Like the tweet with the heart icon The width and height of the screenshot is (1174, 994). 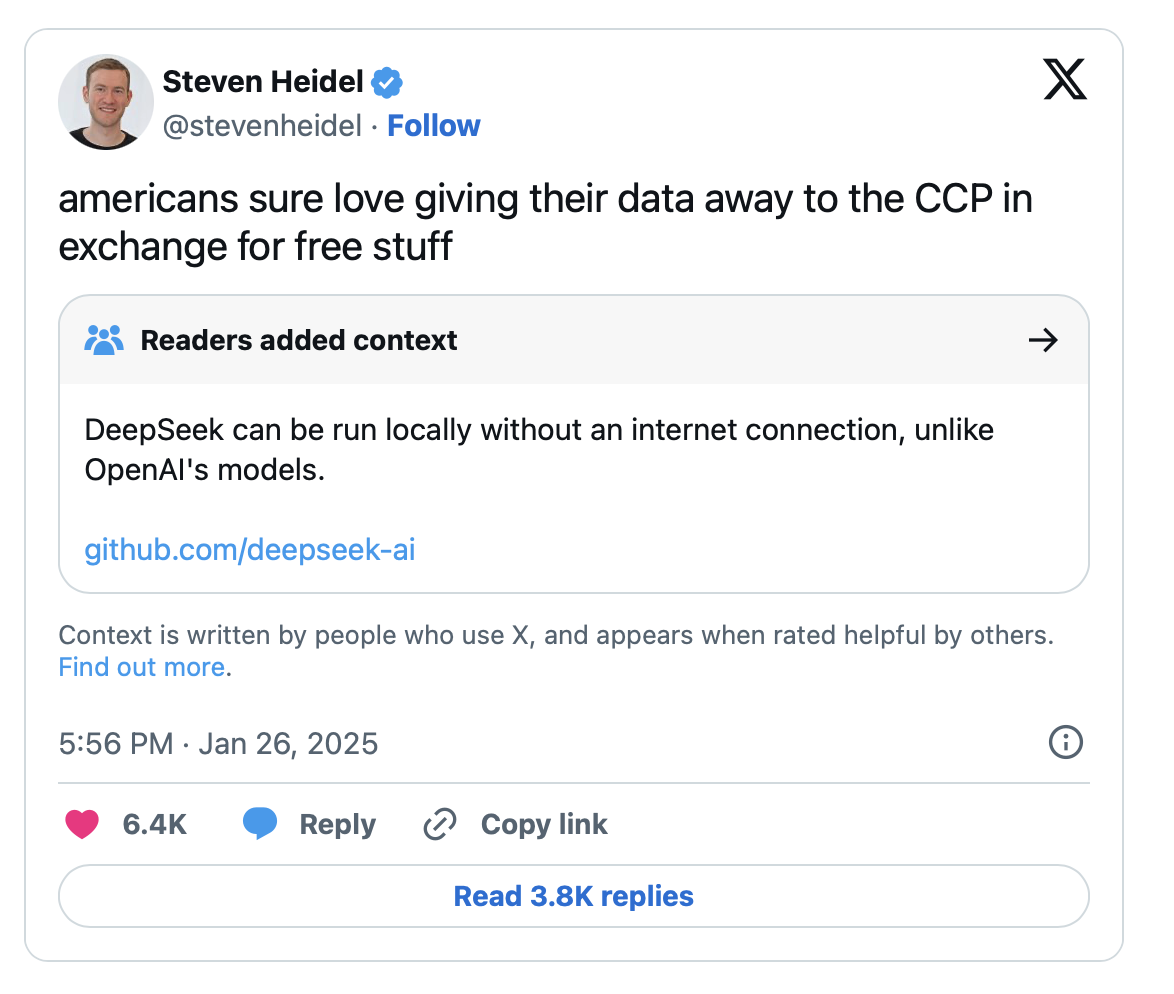point(82,824)
